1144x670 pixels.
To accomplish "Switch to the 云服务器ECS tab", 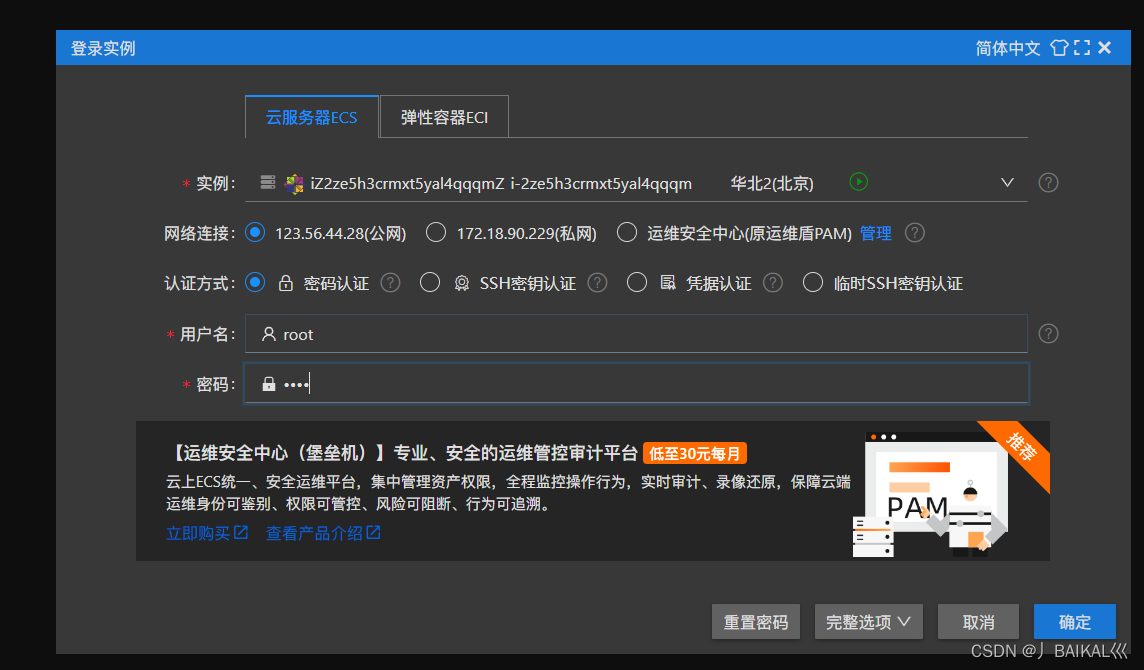I will [x=312, y=117].
